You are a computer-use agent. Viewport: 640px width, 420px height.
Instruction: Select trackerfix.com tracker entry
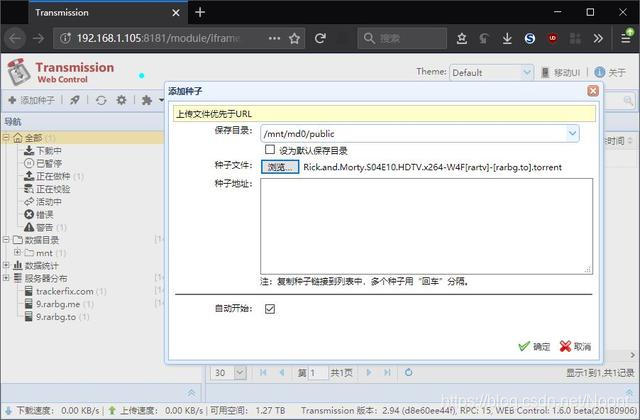point(65,291)
